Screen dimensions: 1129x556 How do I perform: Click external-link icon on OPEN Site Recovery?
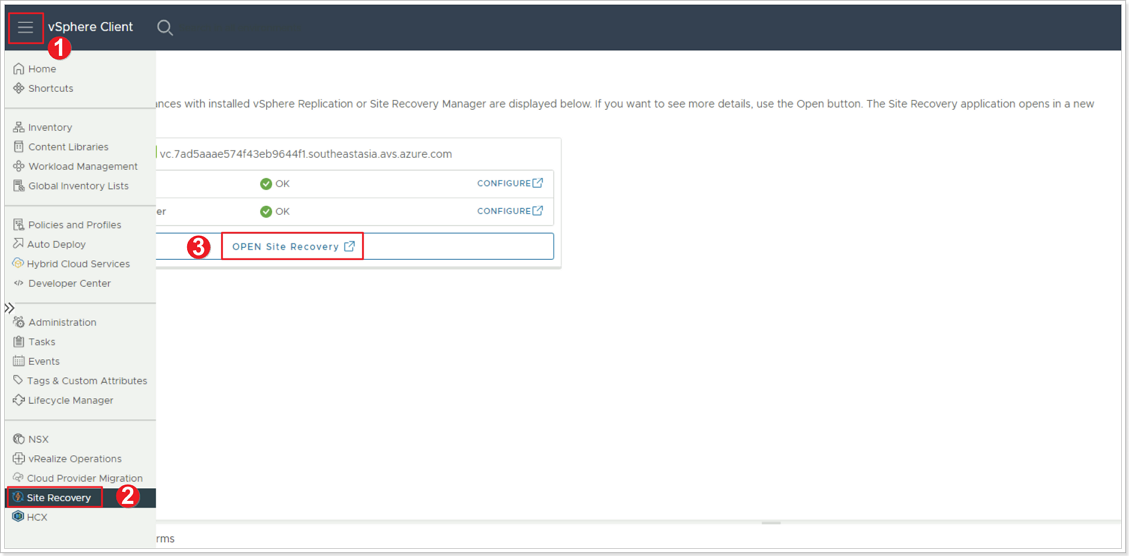[x=349, y=246]
